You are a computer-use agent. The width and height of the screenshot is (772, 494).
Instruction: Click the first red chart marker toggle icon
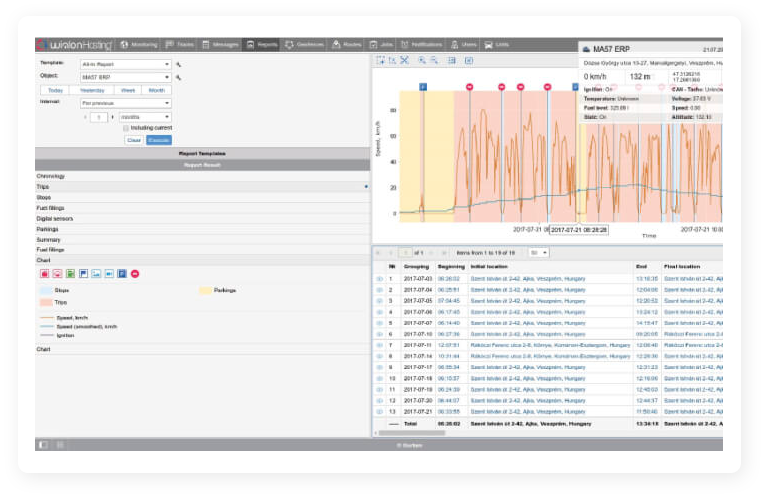pyautogui.click(x=45, y=274)
